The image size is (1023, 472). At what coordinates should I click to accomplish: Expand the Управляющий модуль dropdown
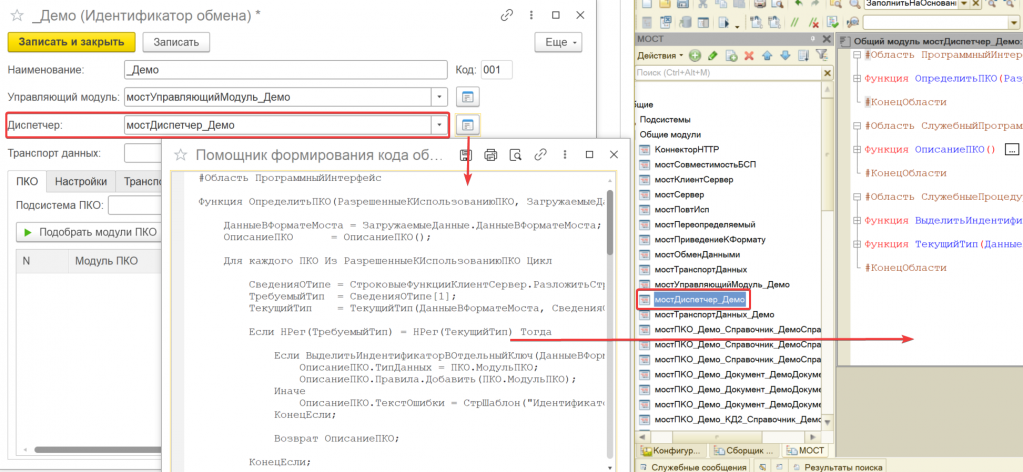tap(440, 97)
